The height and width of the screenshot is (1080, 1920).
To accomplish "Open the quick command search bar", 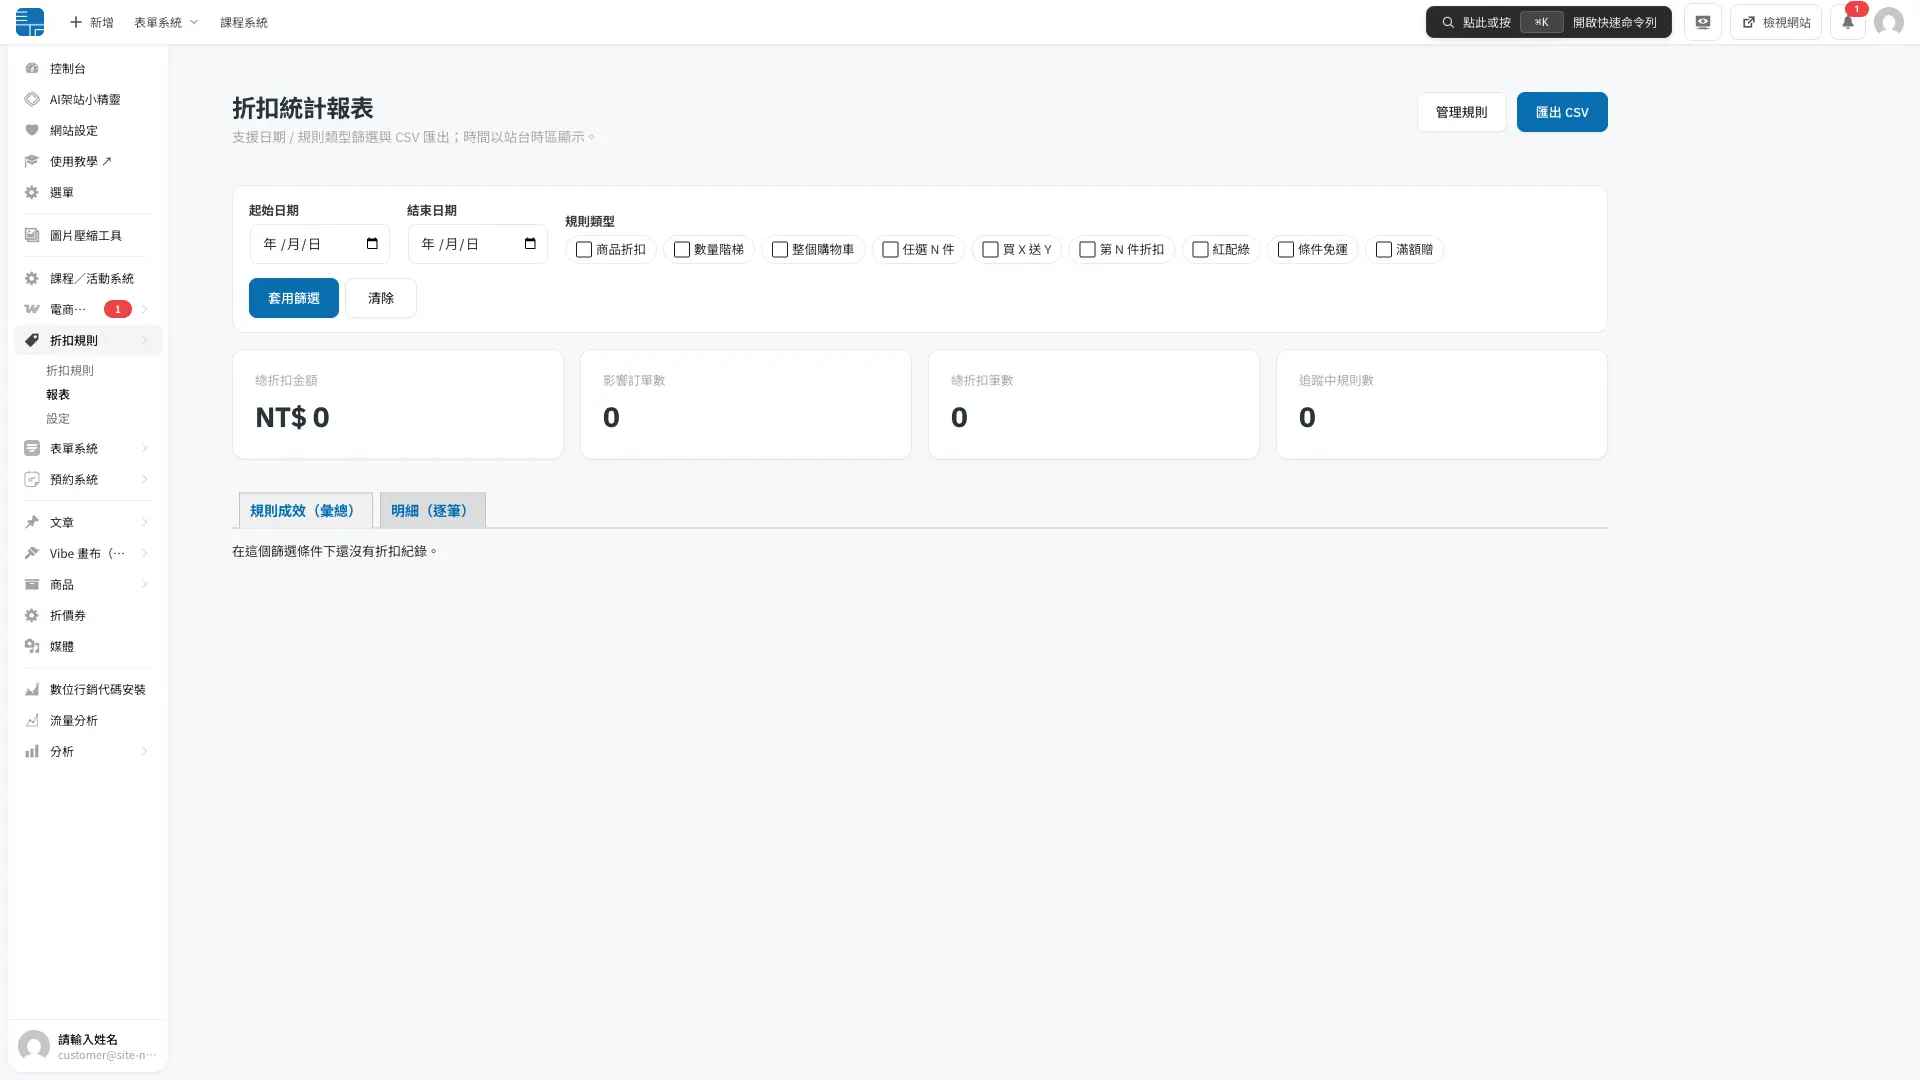I will (1548, 22).
